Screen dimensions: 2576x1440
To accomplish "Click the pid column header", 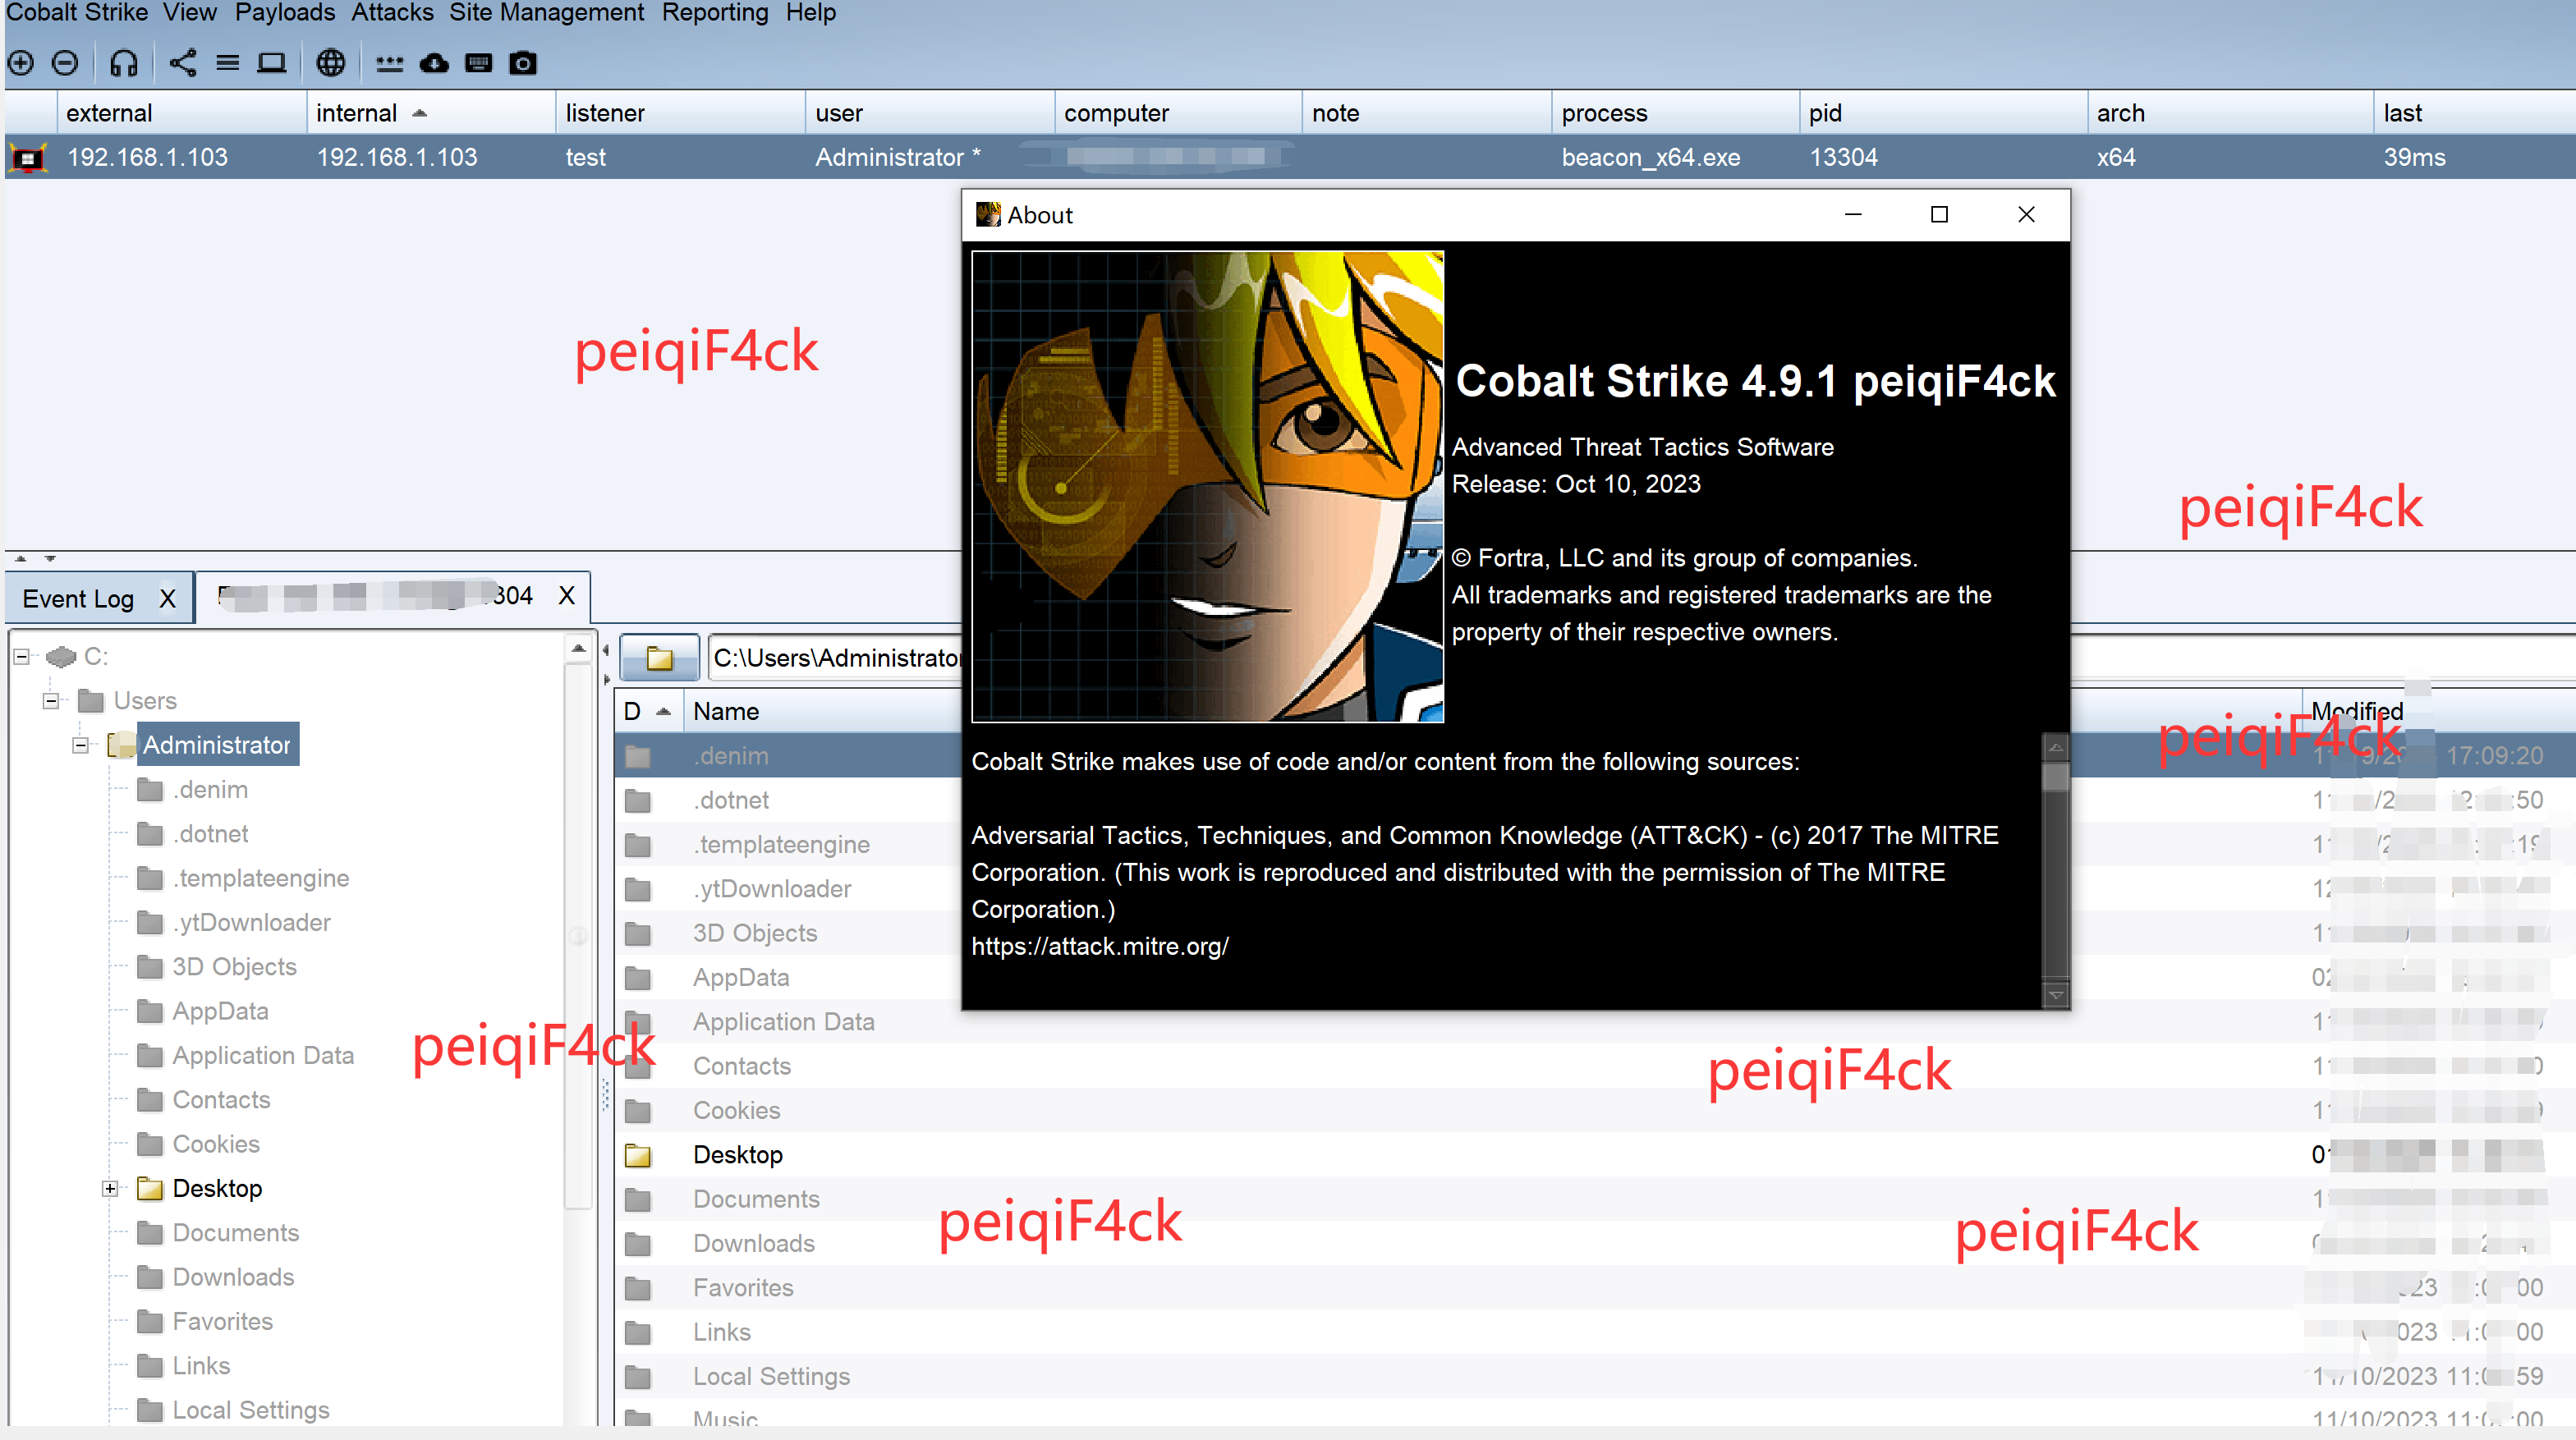I will point(1943,113).
